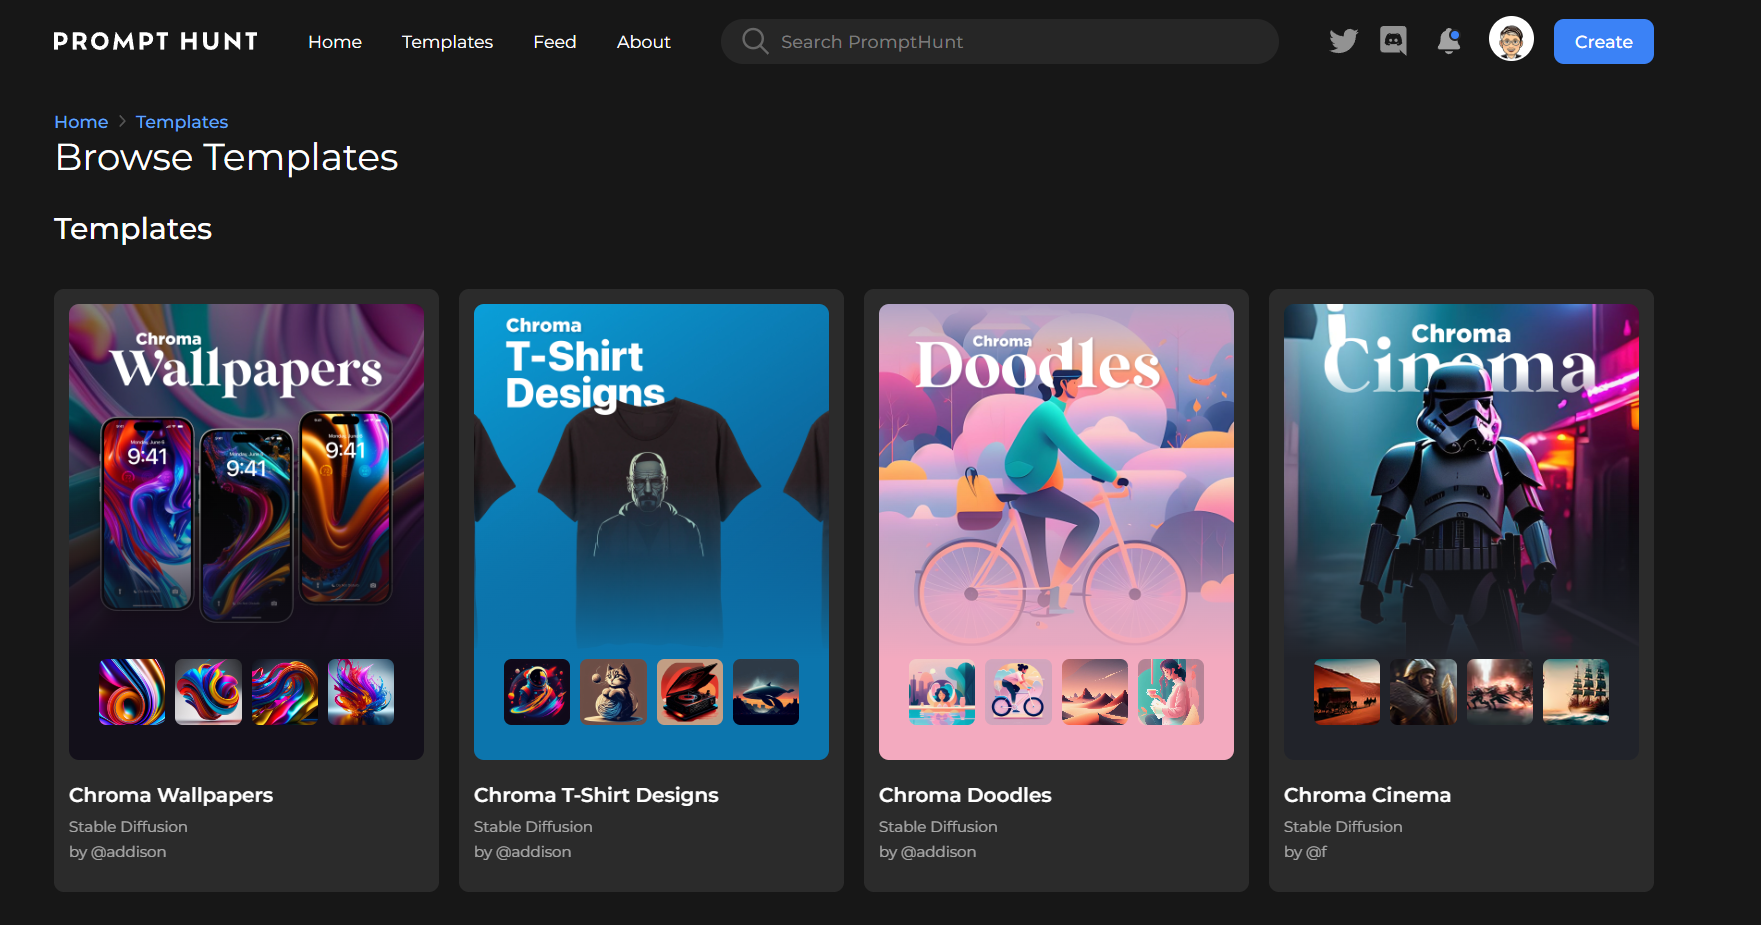
Task: Open the user avatar profile menu
Action: pos(1511,41)
